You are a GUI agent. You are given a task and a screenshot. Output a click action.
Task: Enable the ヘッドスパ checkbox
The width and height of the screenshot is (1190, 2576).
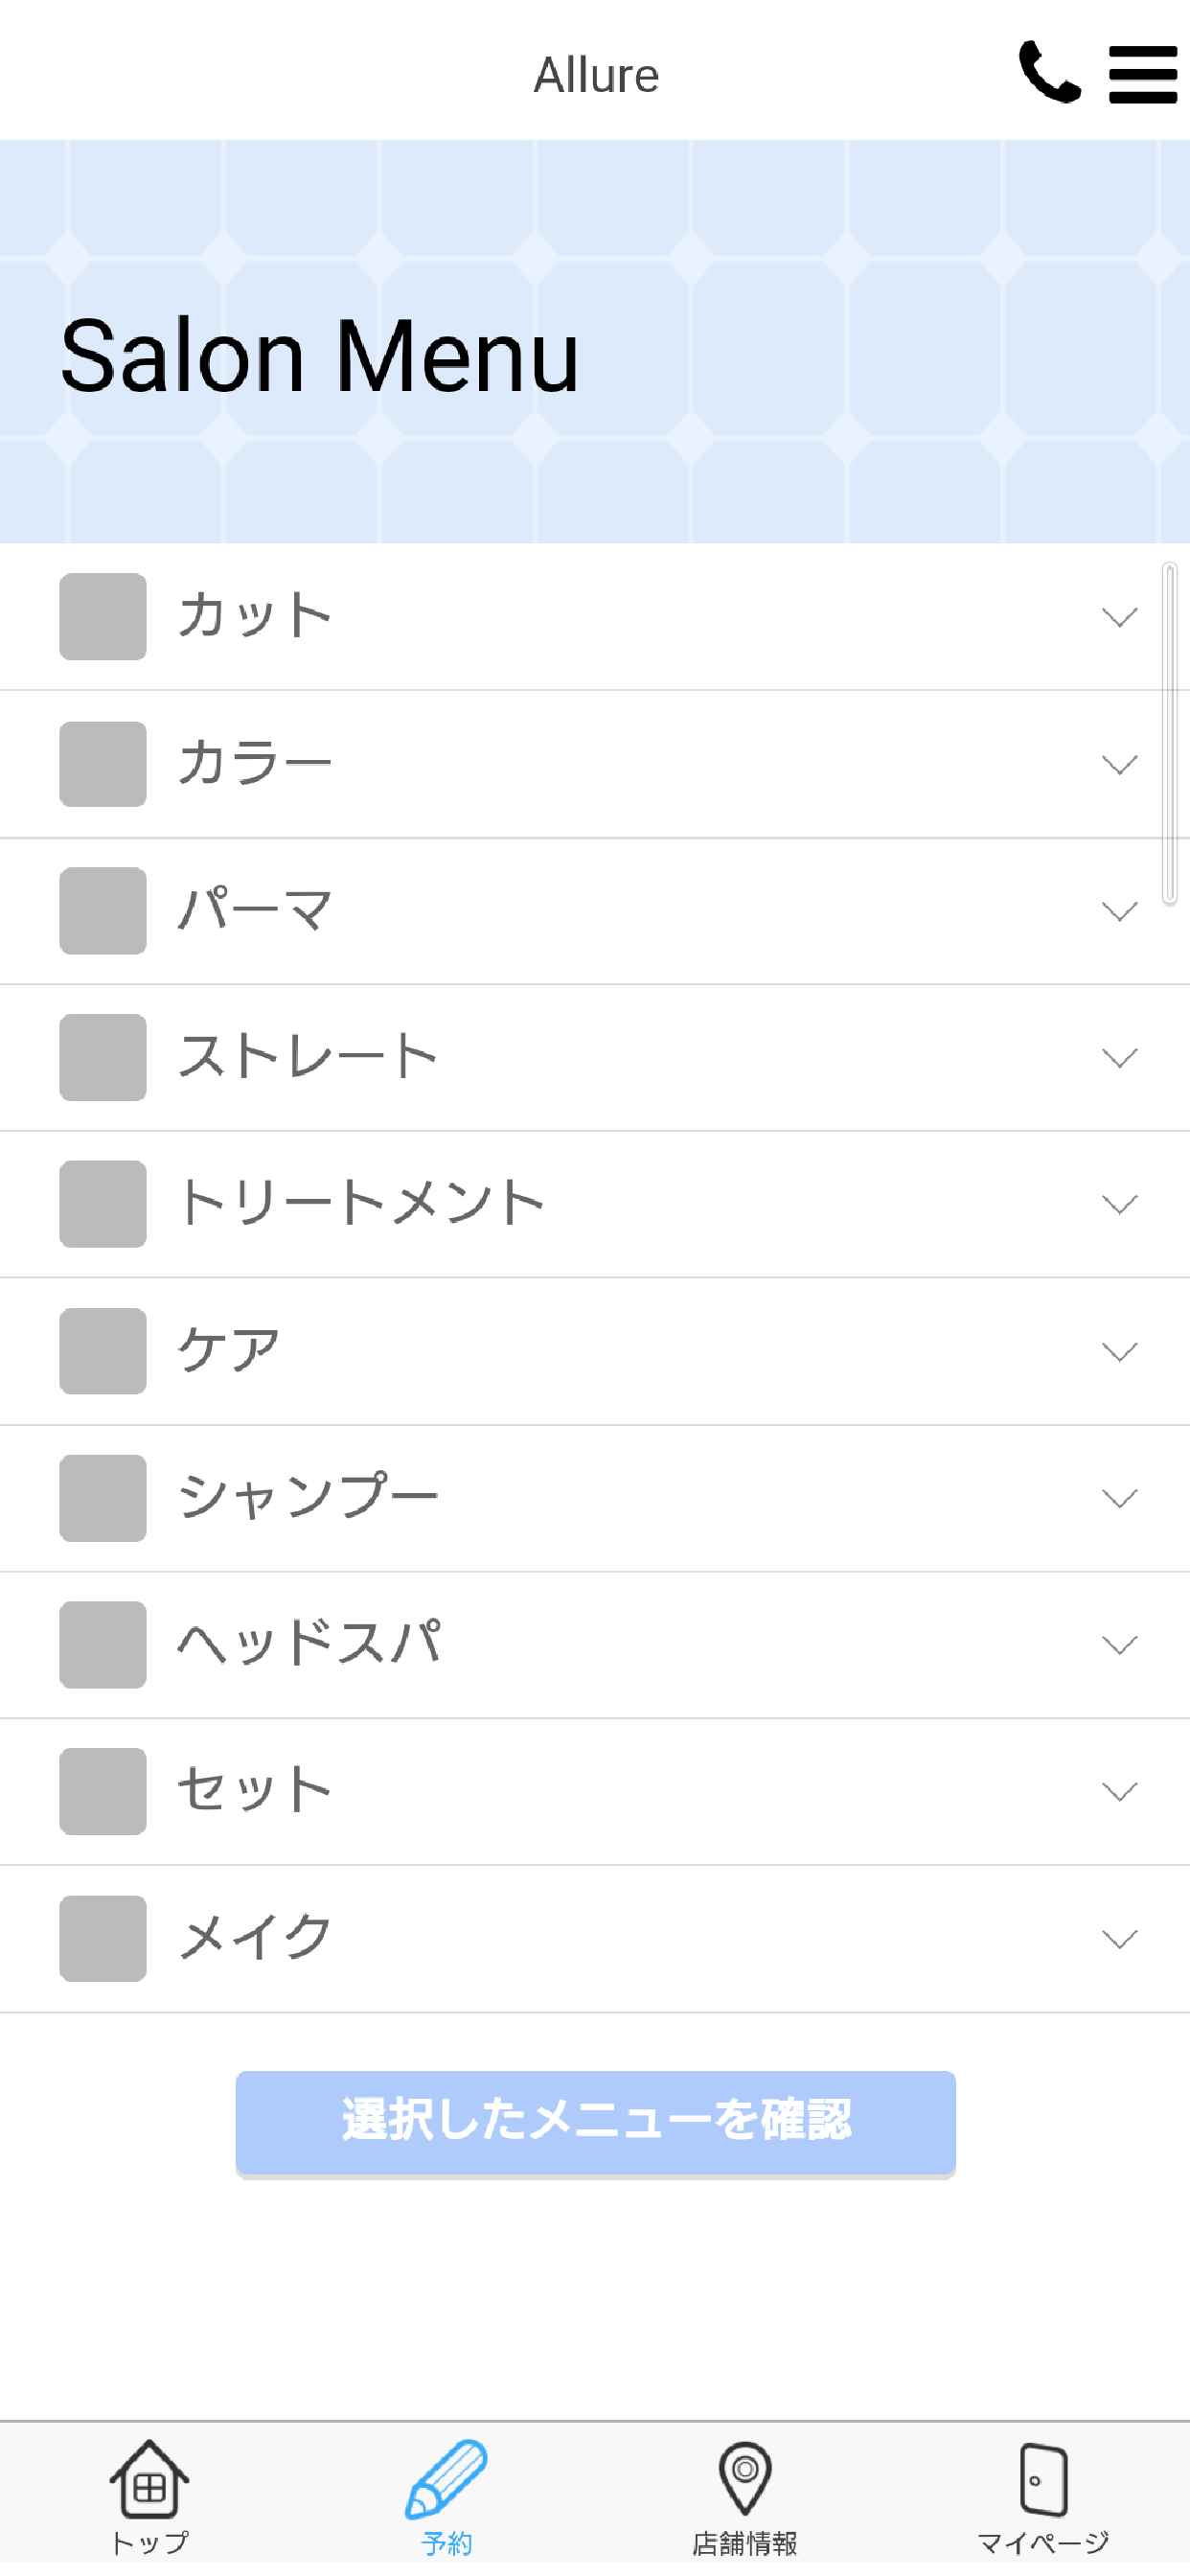click(103, 1645)
